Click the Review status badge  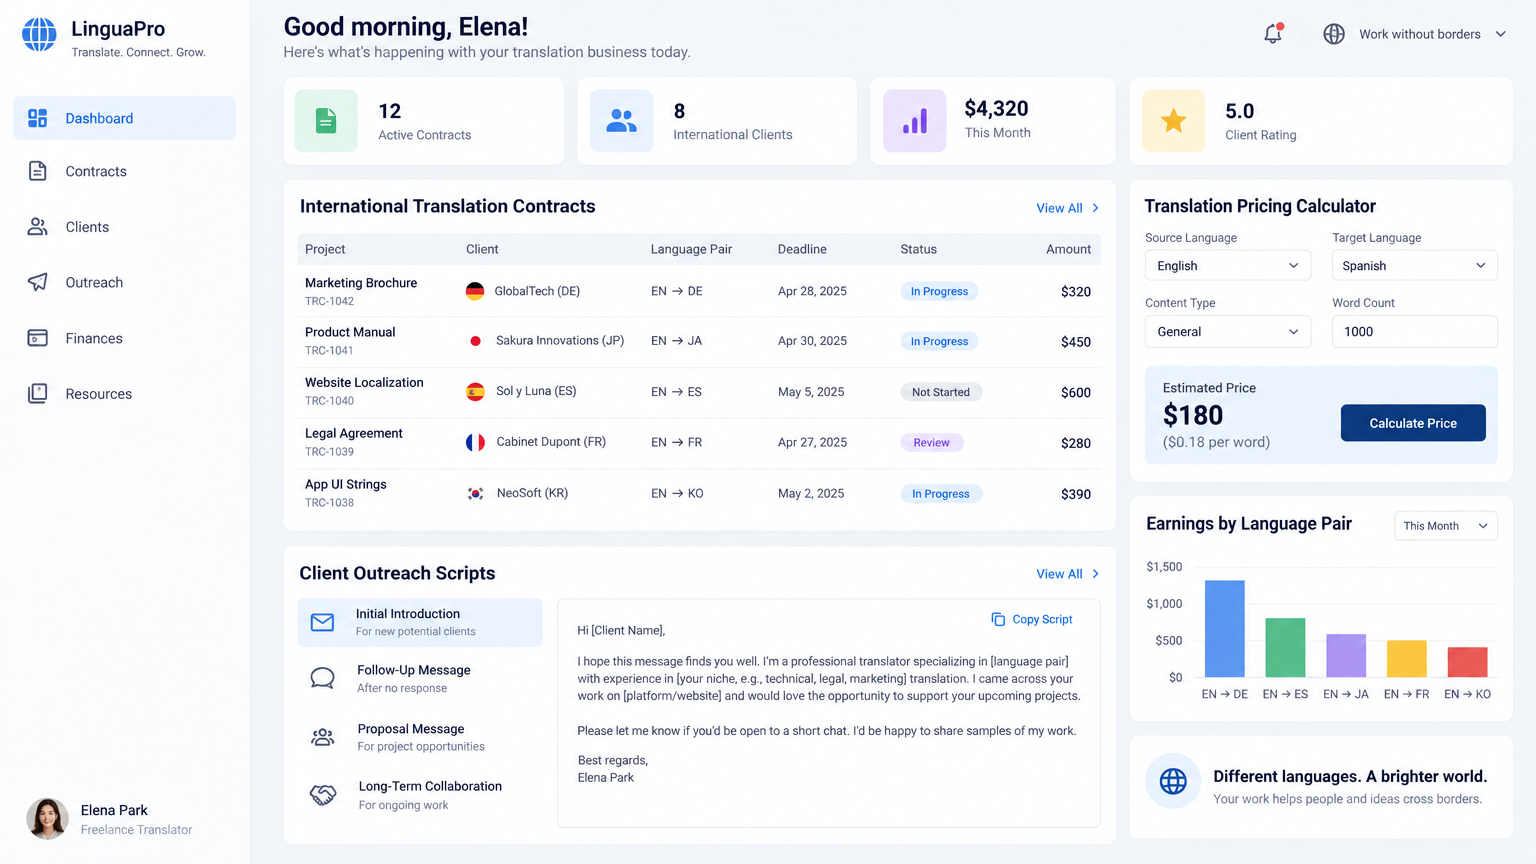[x=932, y=443]
